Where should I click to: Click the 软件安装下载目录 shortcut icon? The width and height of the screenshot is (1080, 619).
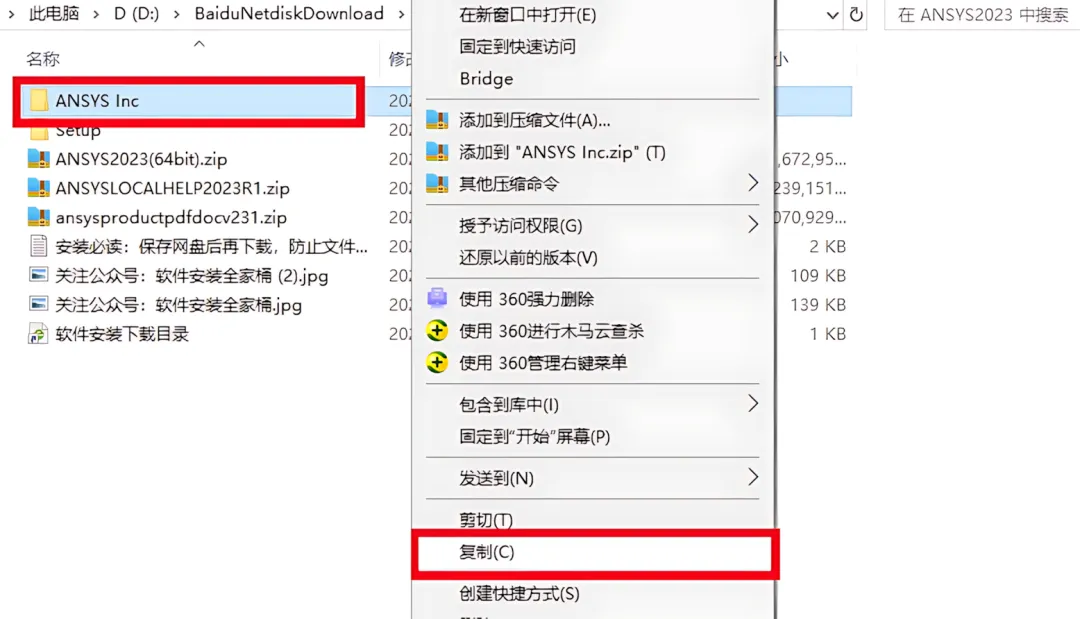coord(38,334)
